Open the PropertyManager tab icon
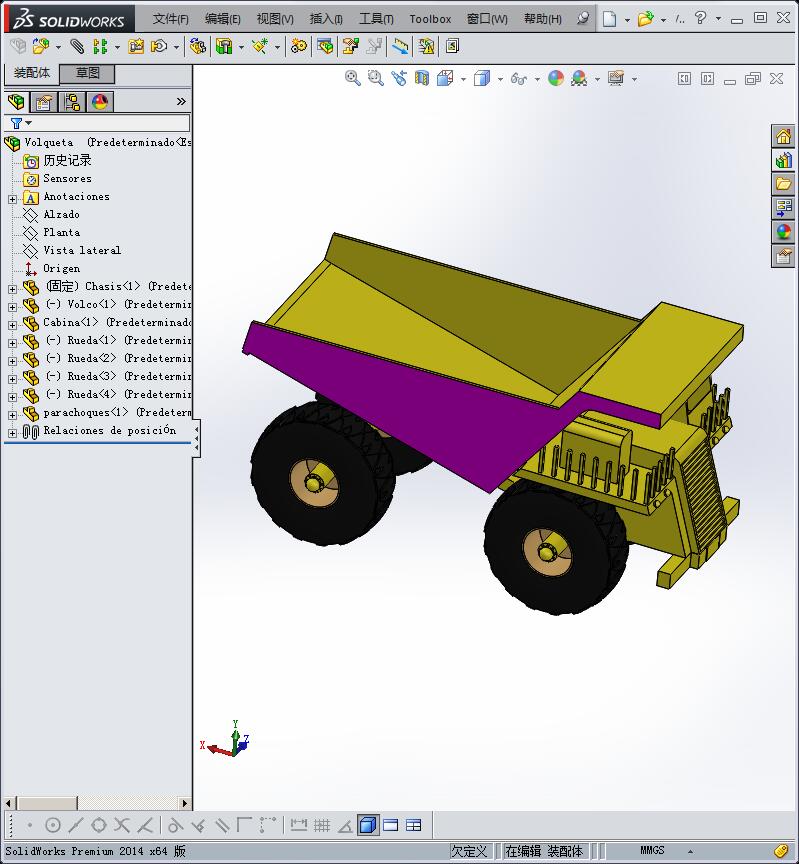 click(x=44, y=102)
